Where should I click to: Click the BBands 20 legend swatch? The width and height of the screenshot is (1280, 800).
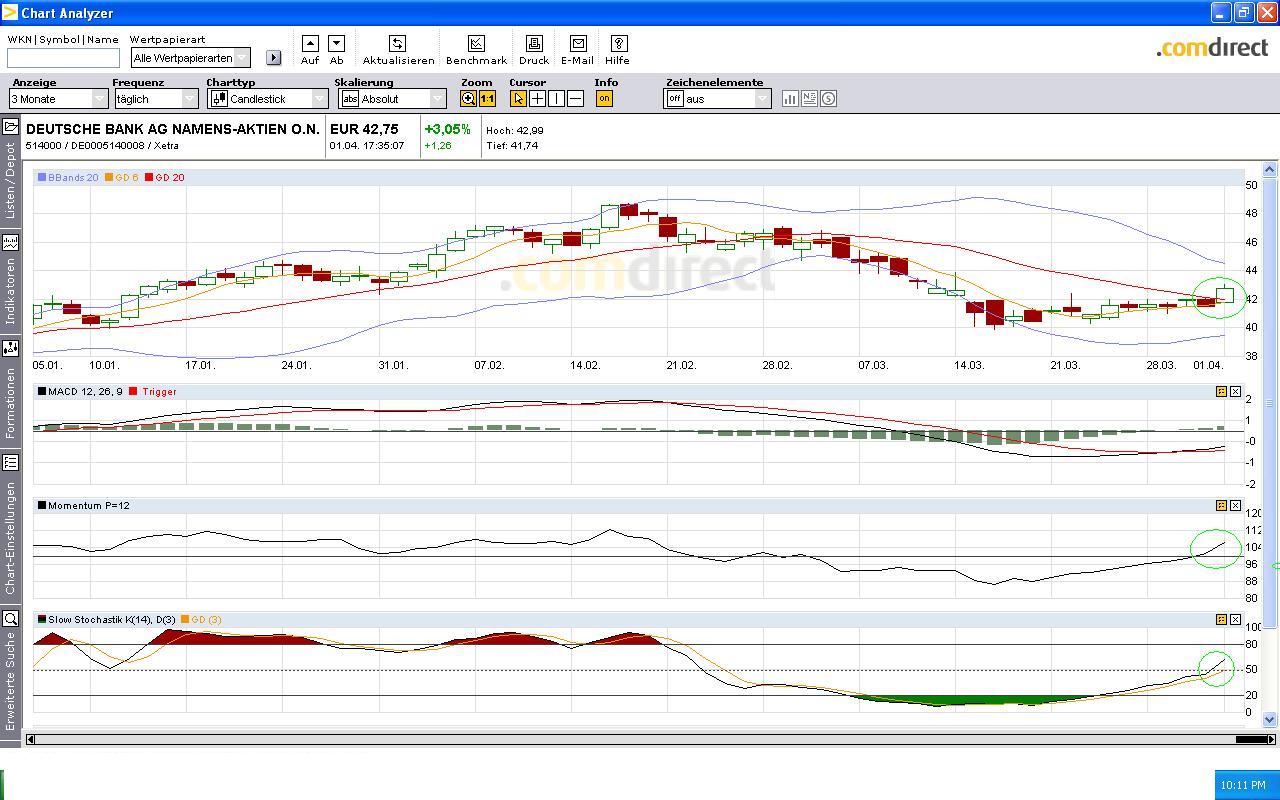click(41, 177)
